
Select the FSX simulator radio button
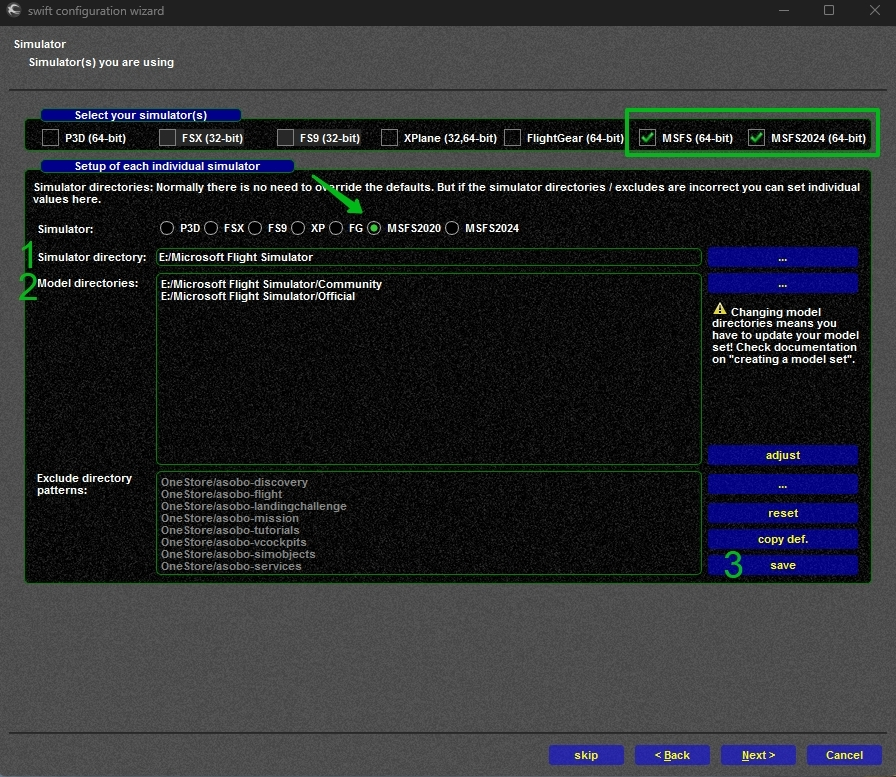point(211,228)
